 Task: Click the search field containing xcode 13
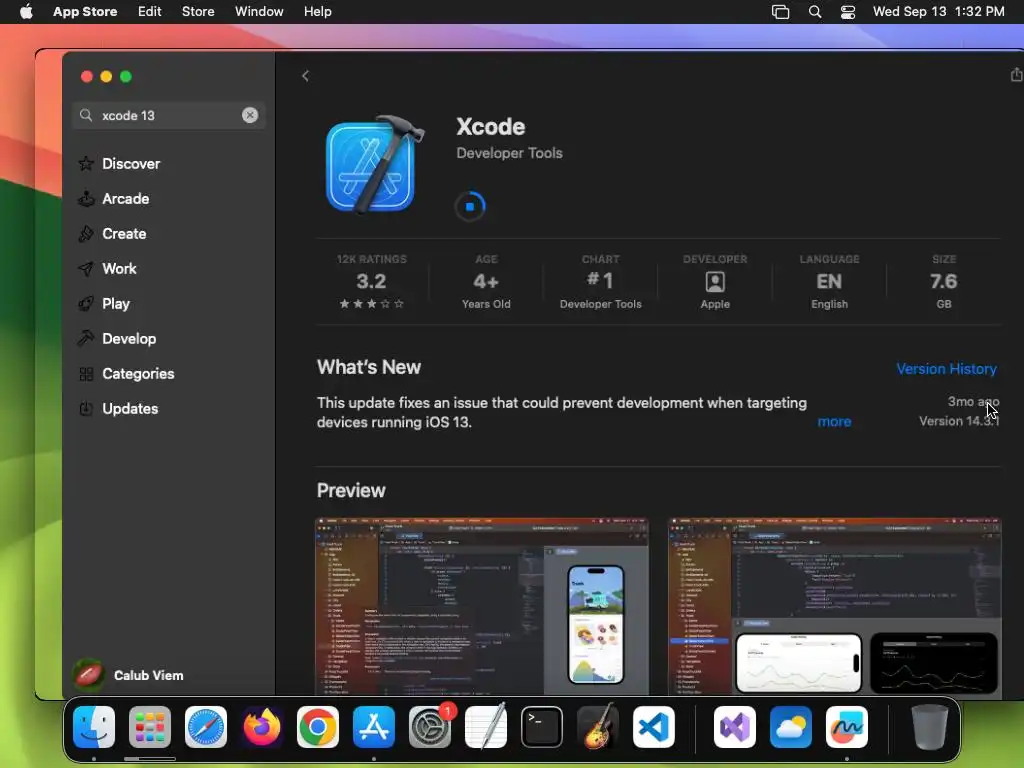coord(168,116)
